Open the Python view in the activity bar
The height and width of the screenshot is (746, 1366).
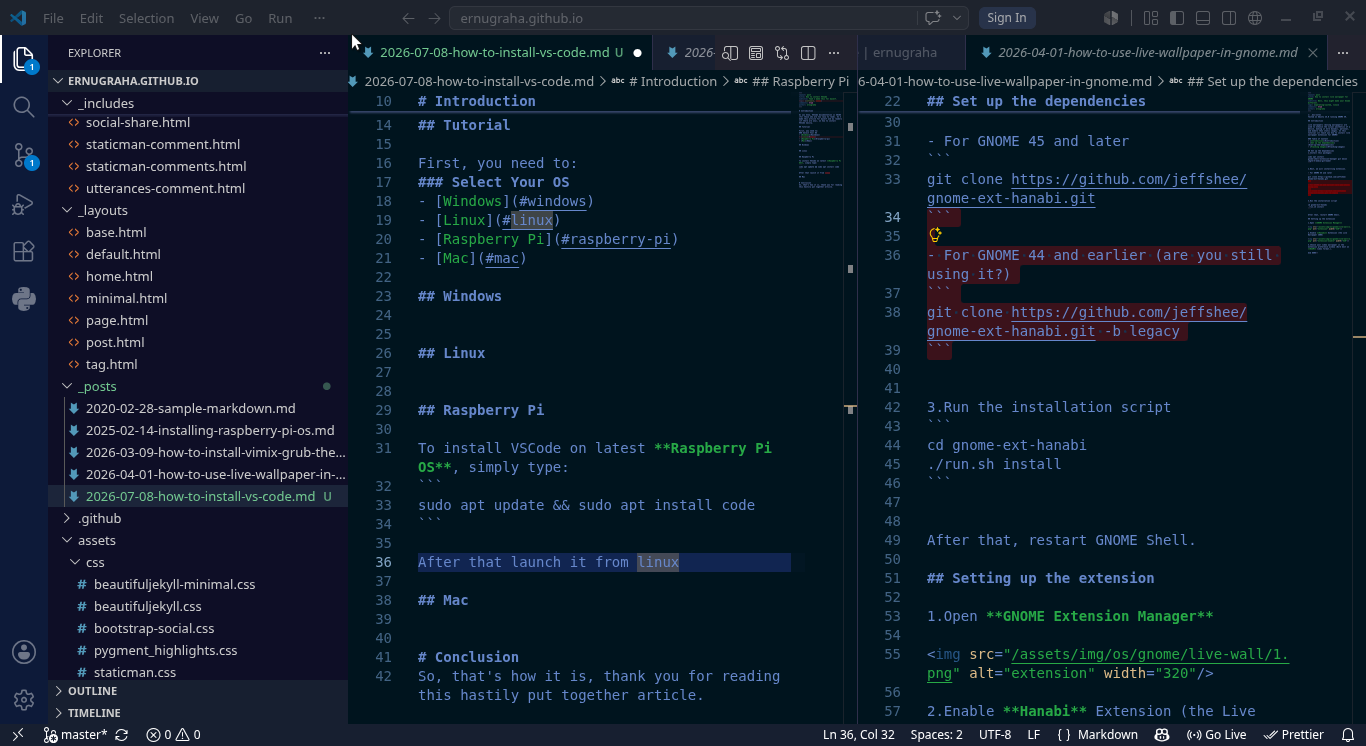(x=24, y=298)
